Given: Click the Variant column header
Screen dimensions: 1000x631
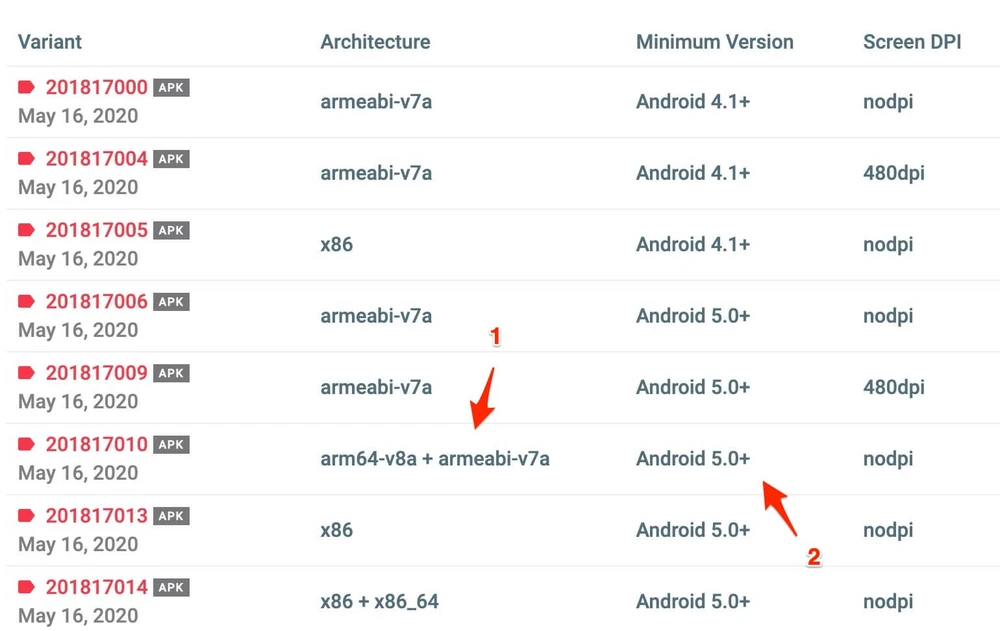Looking at the screenshot, I should [x=50, y=42].
